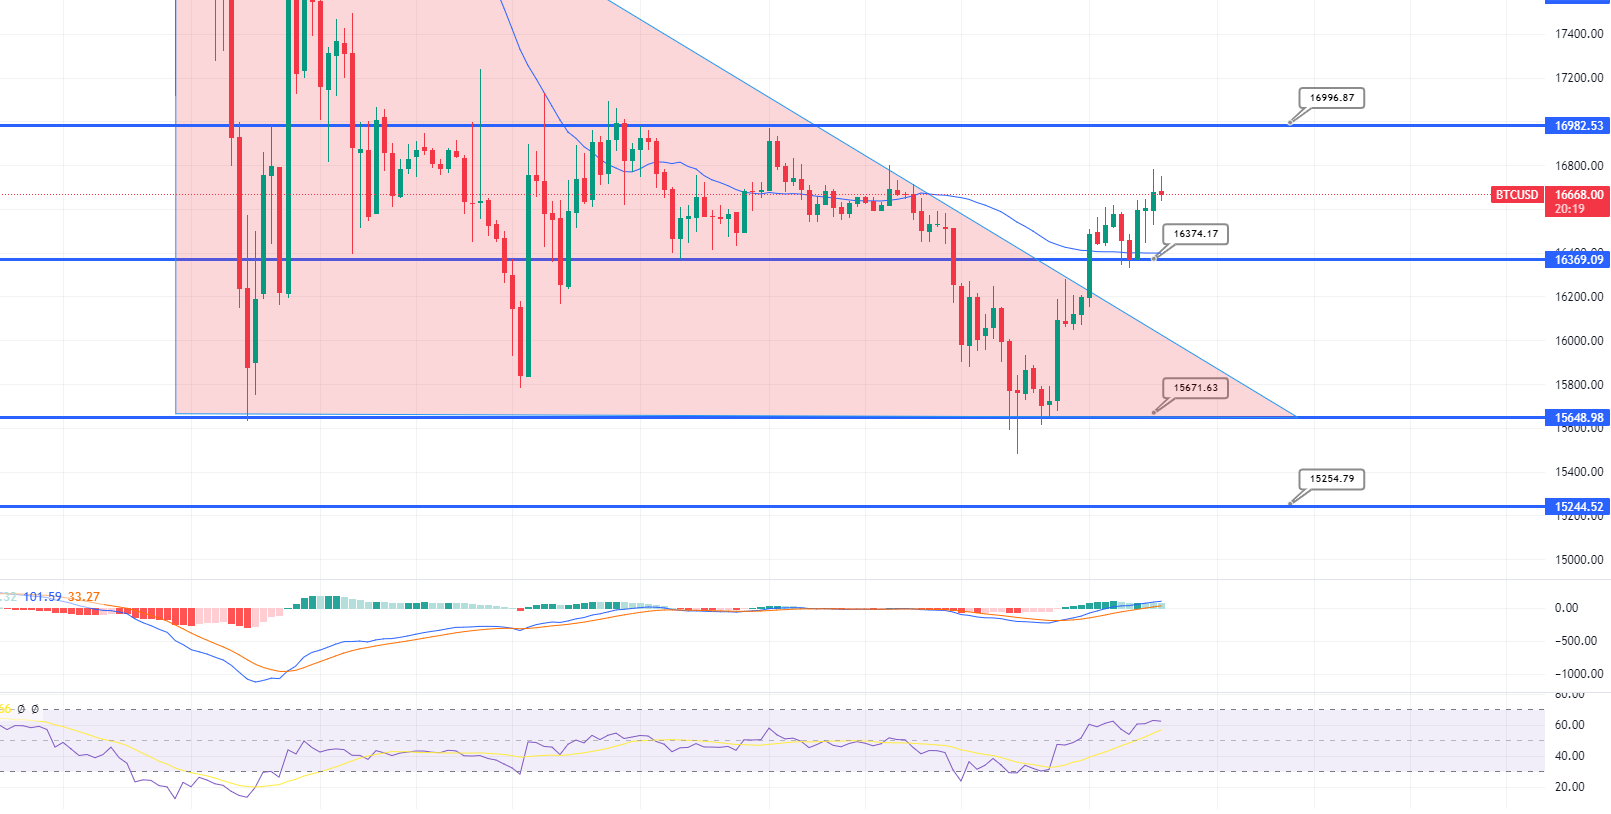Click the orange signal value 33.27
Screen dimensions: 1611x814
click(84, 597)
